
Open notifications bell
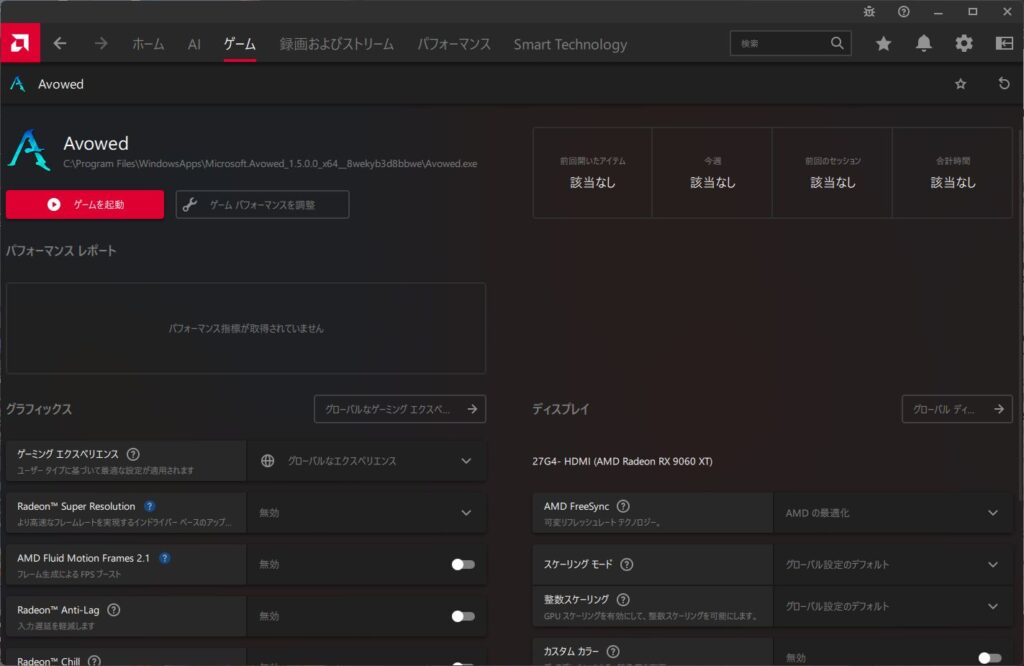(923, 44)
